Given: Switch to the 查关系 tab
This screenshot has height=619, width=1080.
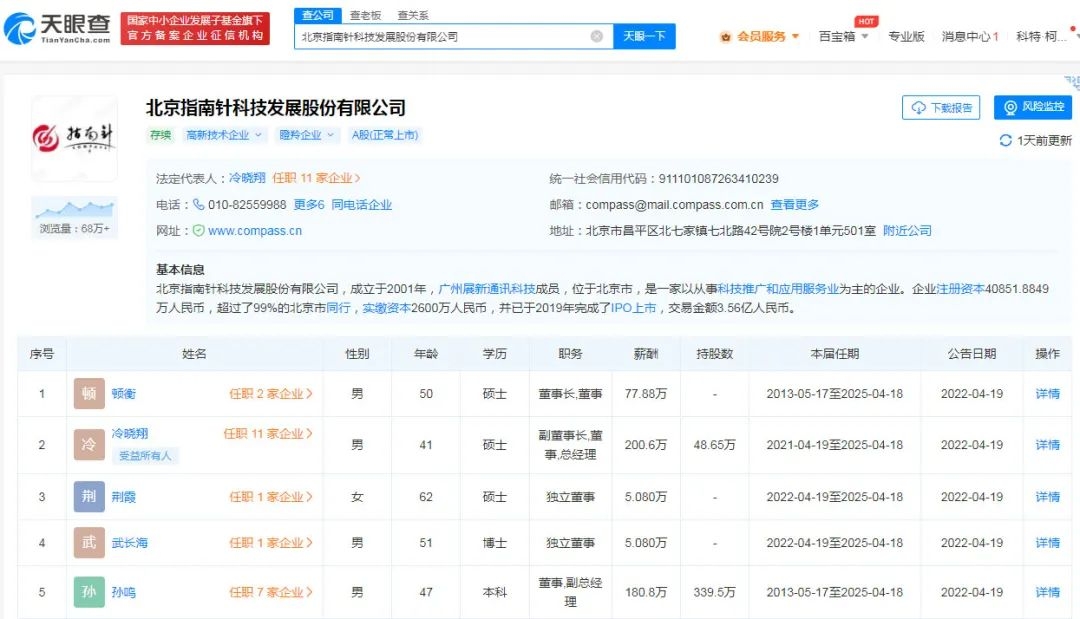Looking at the screenshot, I should [x=413, y=15].
